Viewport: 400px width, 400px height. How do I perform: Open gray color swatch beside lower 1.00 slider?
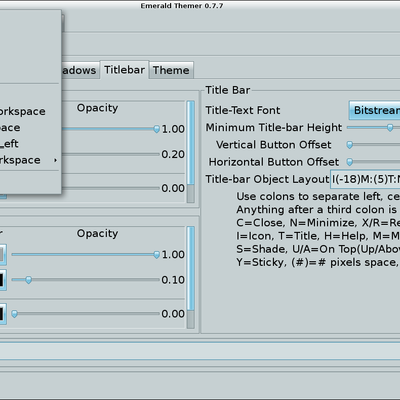click(x=2, y=255)
